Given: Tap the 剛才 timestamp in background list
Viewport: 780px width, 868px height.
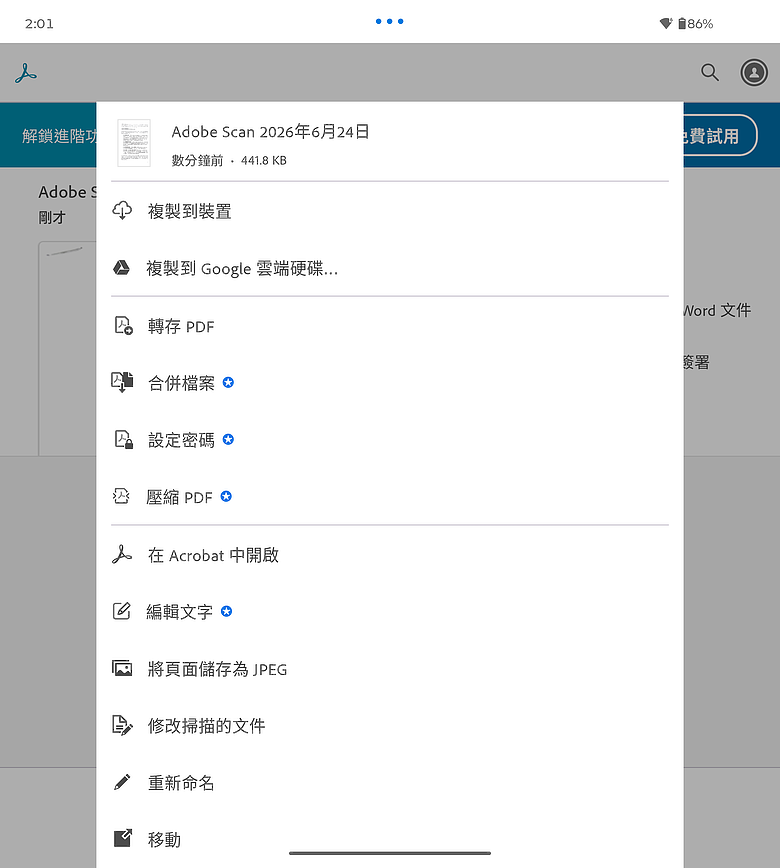Looking at the screenshot, I should 51,218.
